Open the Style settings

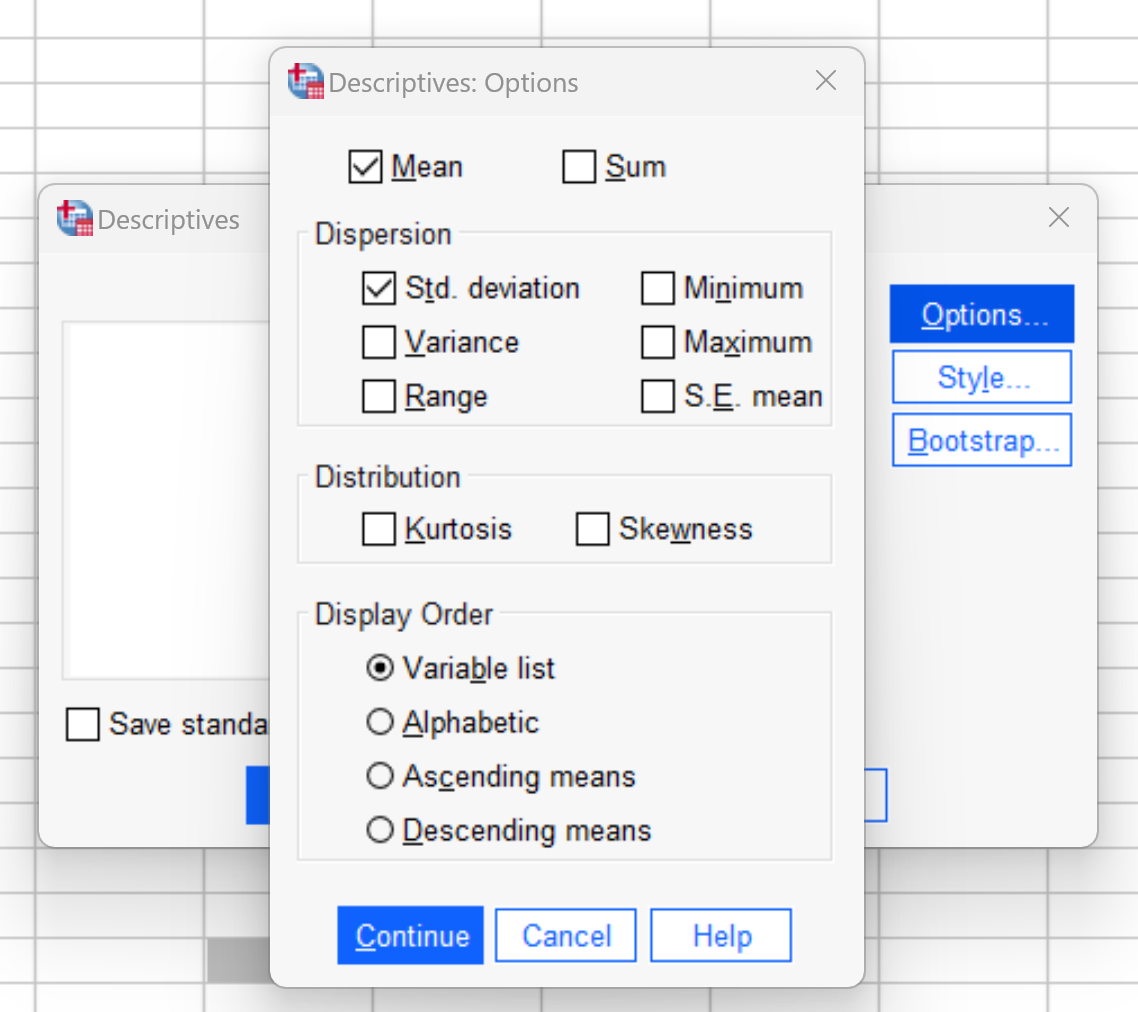pos(981,377)
